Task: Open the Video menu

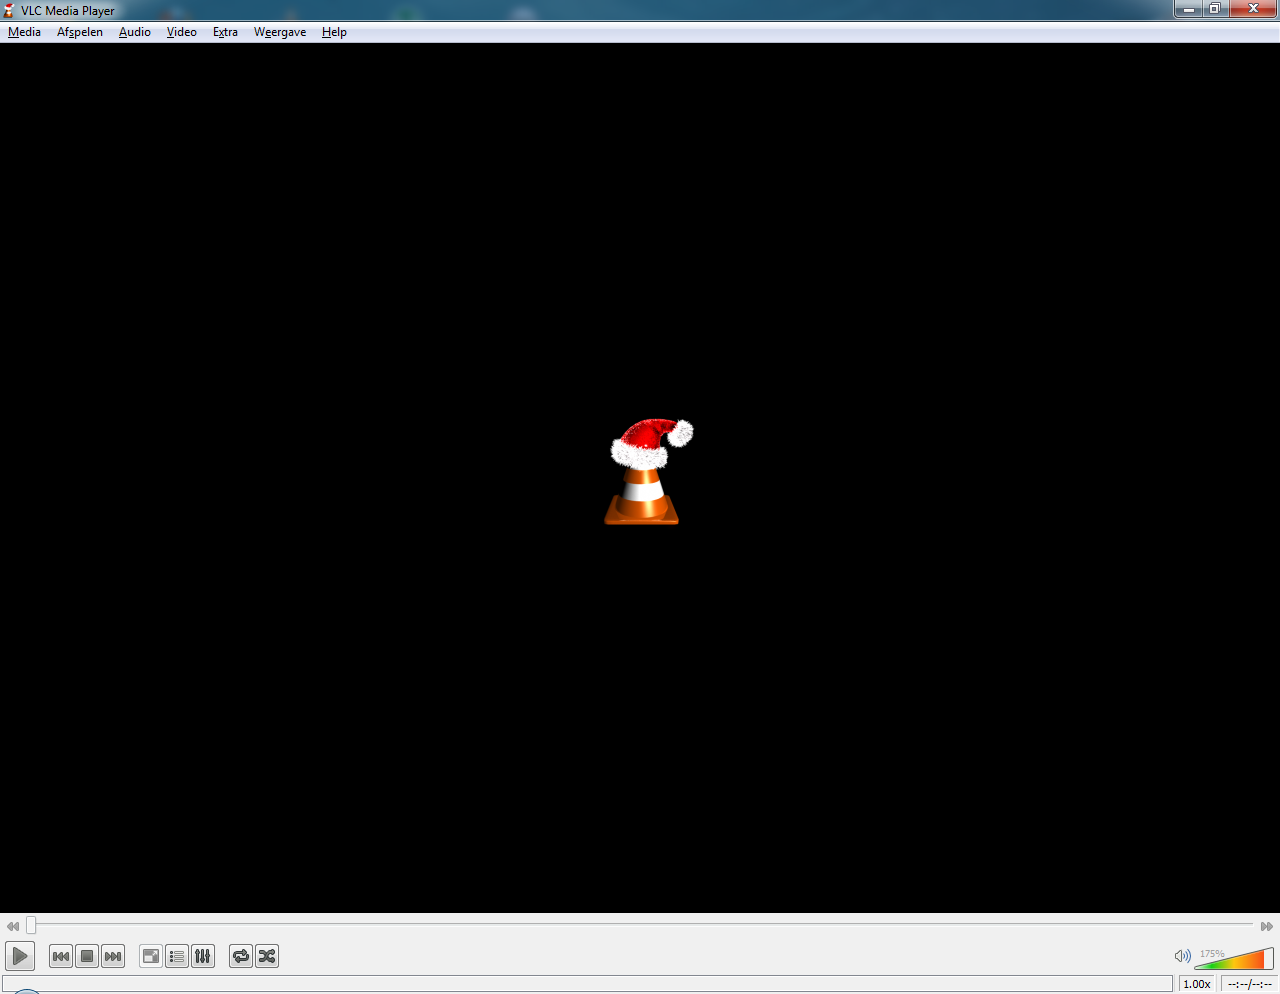Action: [x=181, y=32]
